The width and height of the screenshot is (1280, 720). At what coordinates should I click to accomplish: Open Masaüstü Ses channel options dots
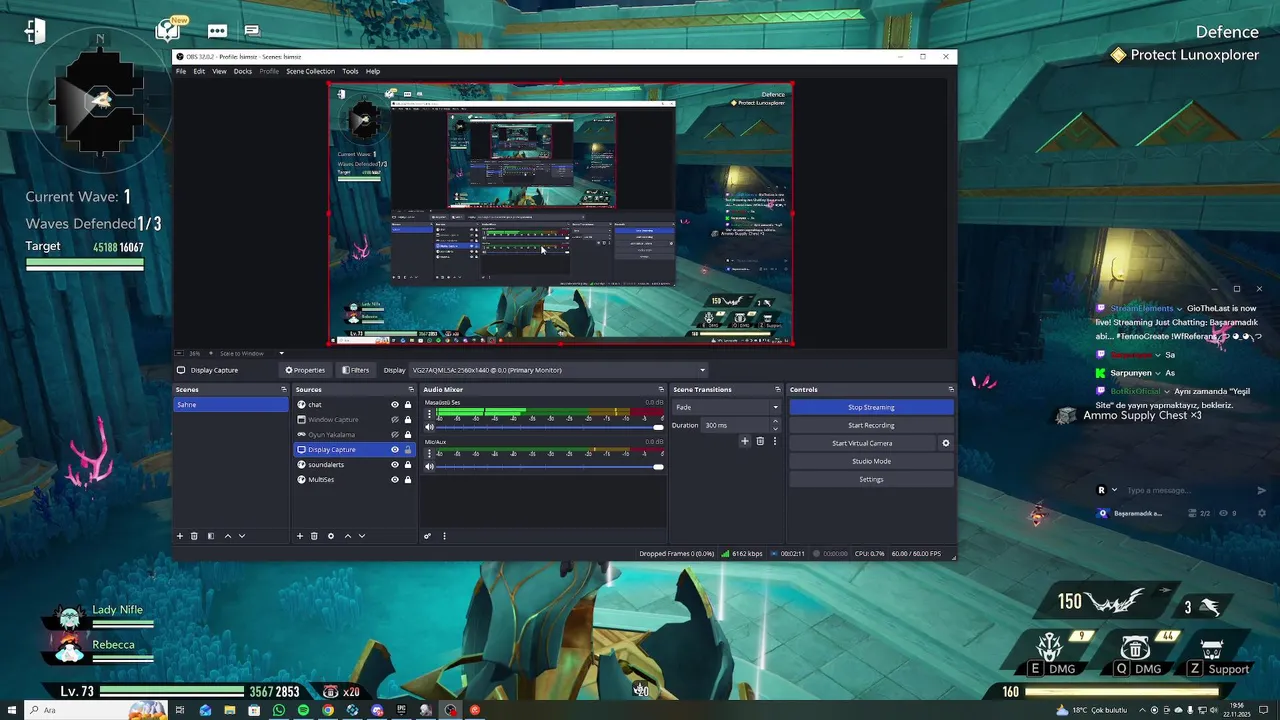430,413
